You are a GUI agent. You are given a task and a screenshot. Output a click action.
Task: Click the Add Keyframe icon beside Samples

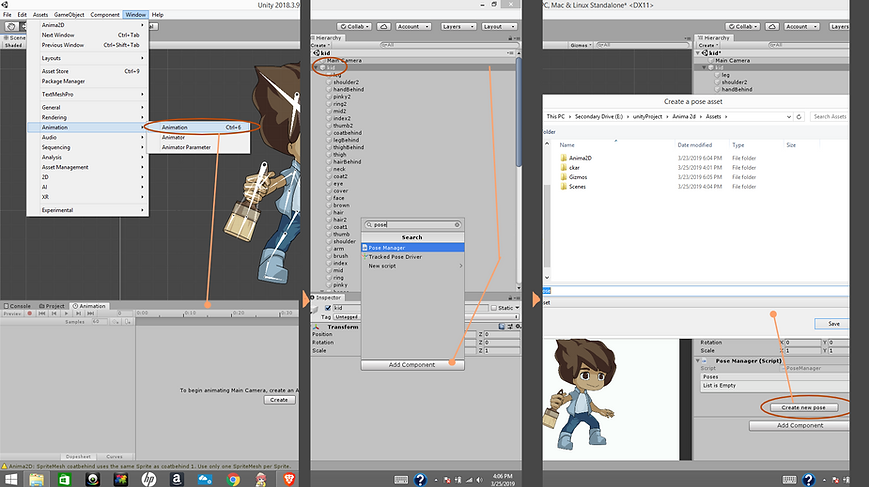[x=116, y=321]
